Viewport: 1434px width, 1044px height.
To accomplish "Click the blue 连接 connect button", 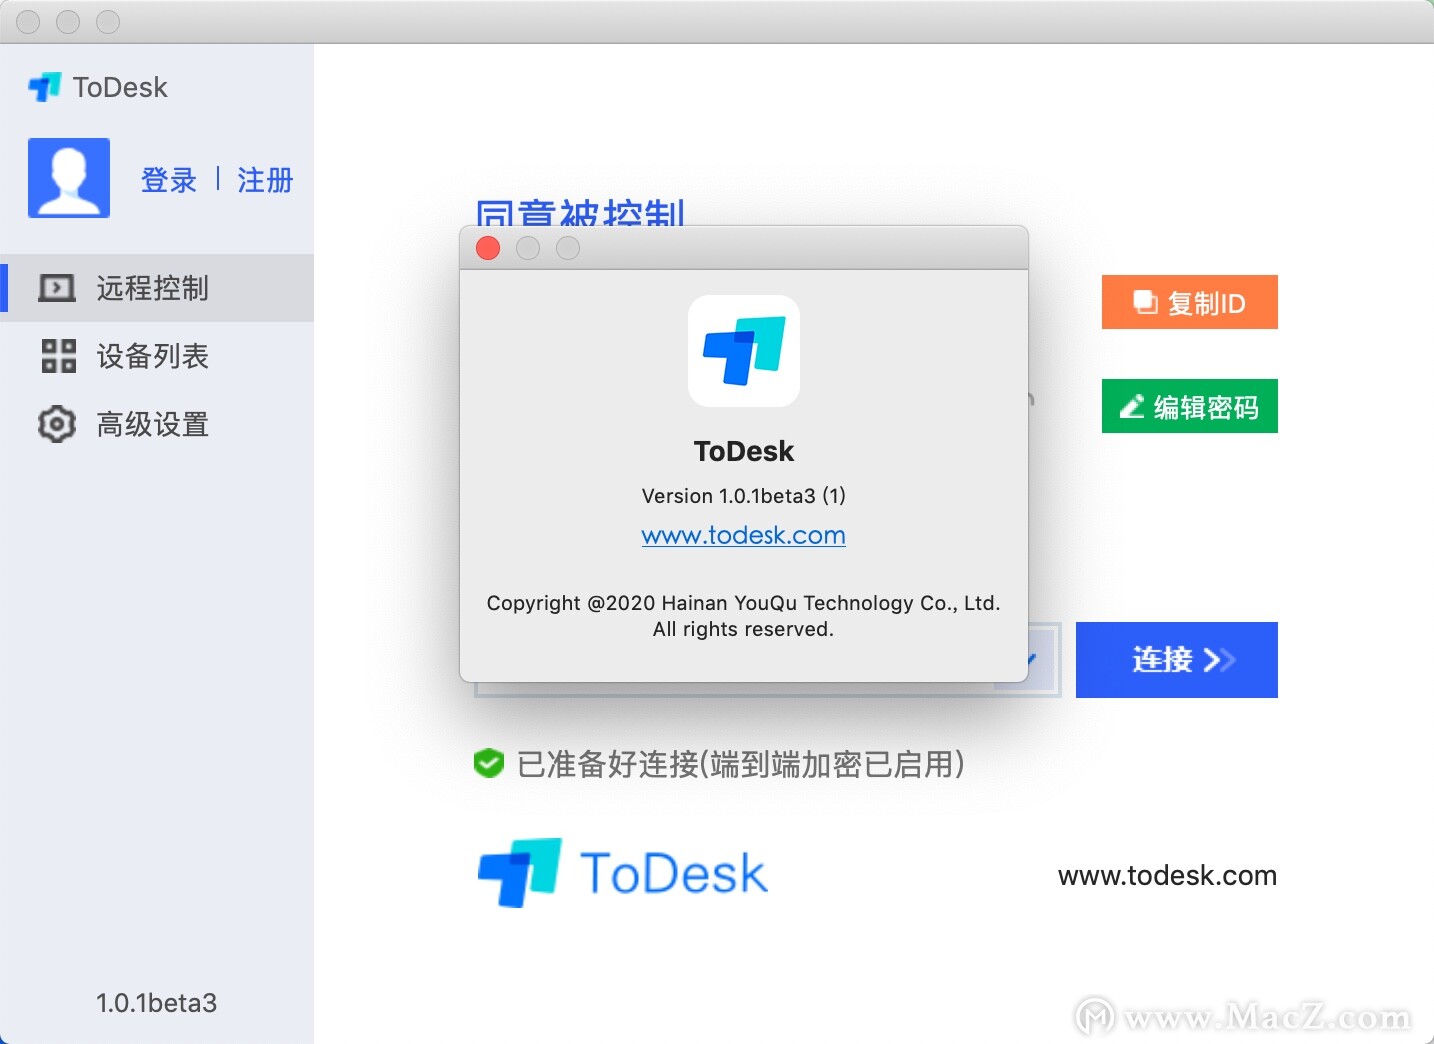I will [1177, 660].
